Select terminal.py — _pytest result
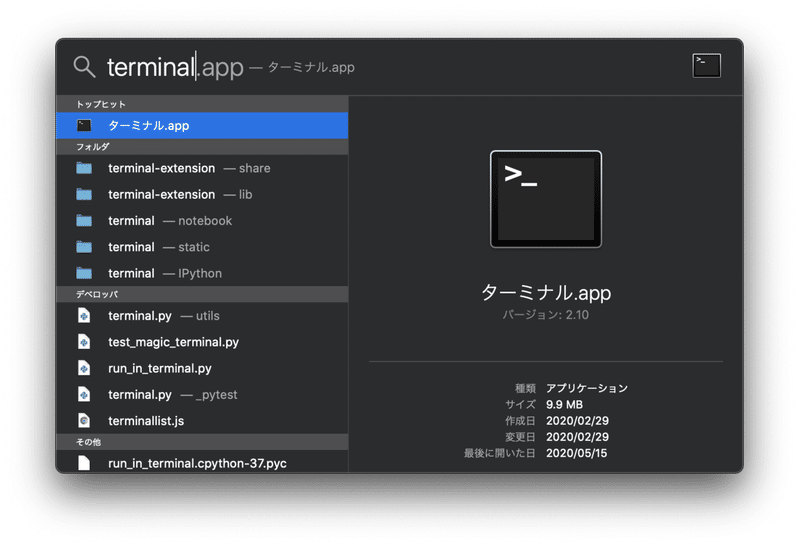Screen dimensions: 800x548 [x=202, y=395]
